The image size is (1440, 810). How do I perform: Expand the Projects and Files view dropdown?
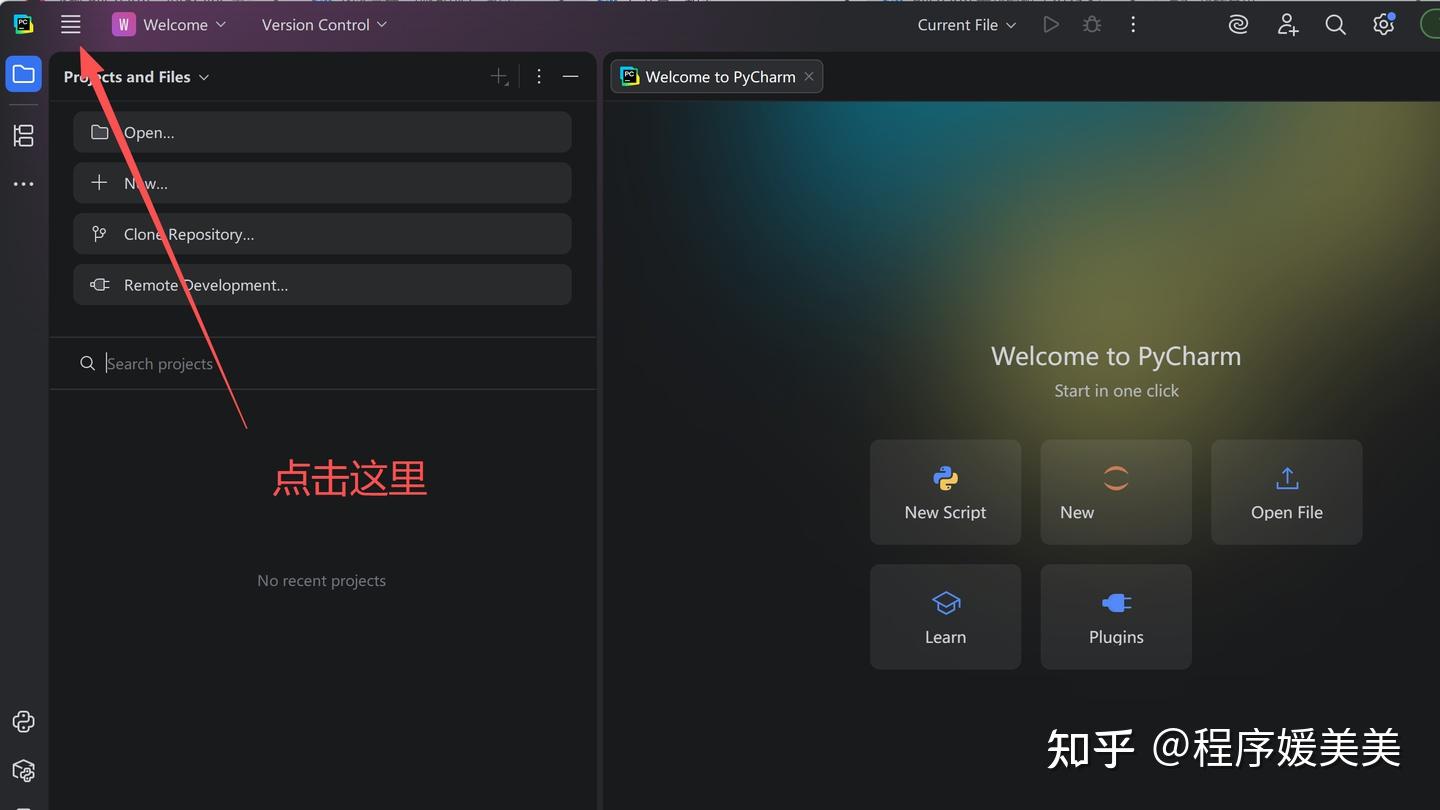(136, 77)
